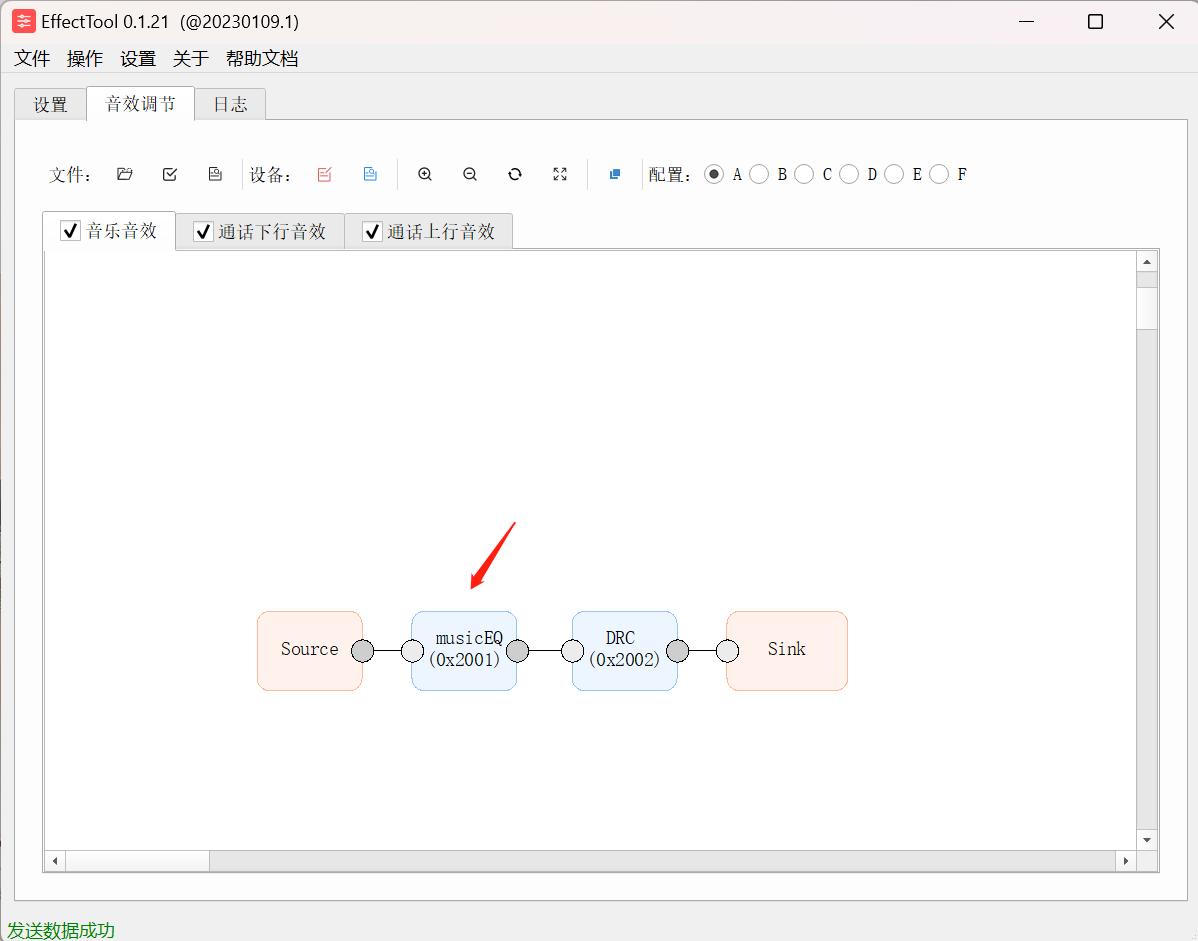Click the Sink node's input port
Image resolution: width=1198 pixels, height=941 pixels.
727,651
